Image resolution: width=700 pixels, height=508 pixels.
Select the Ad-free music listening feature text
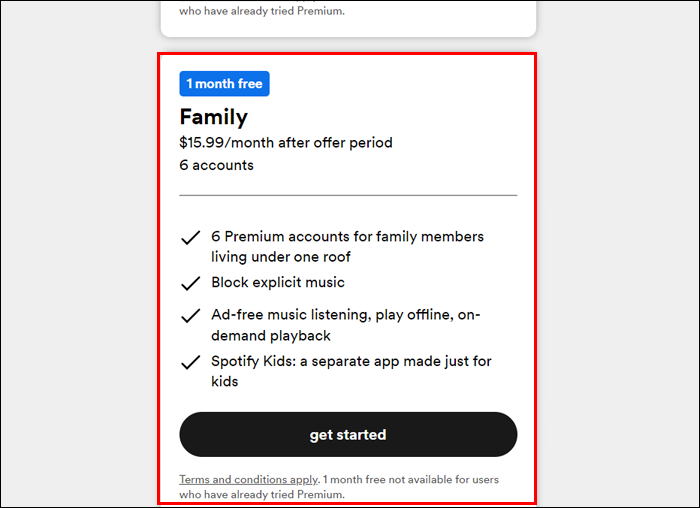(x=345, y=315)
